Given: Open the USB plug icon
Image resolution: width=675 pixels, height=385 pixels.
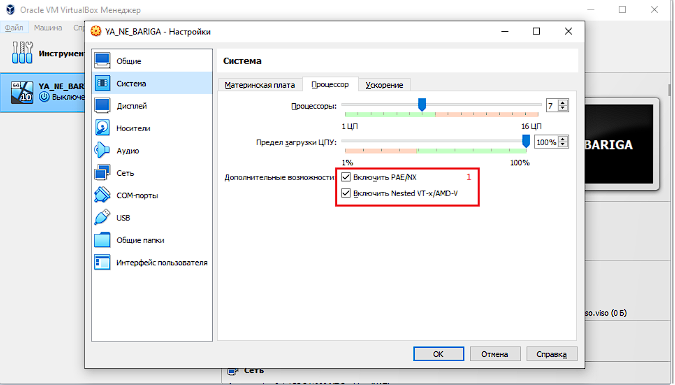Looking at the screenshot, I should 102,217.
